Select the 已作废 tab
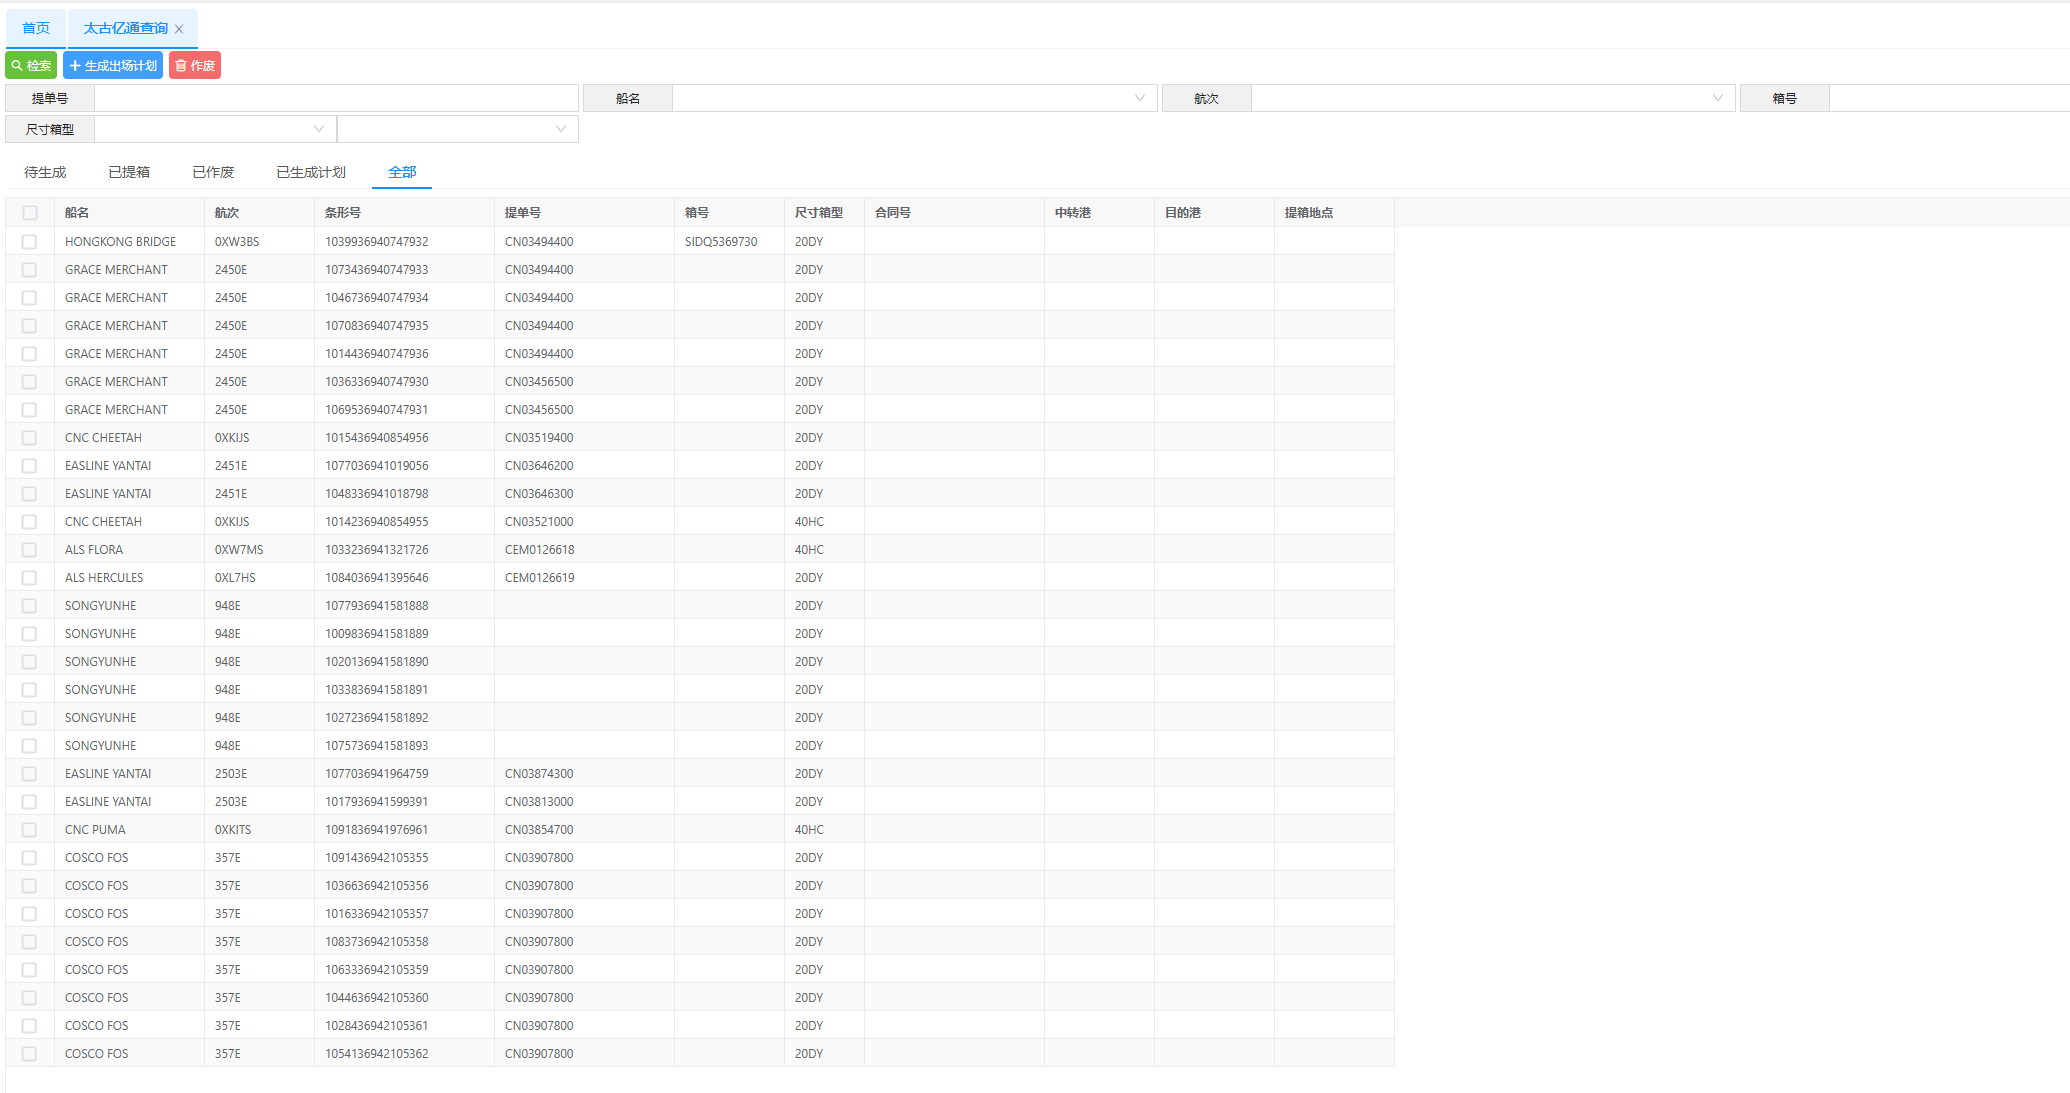 pos(213,172)
